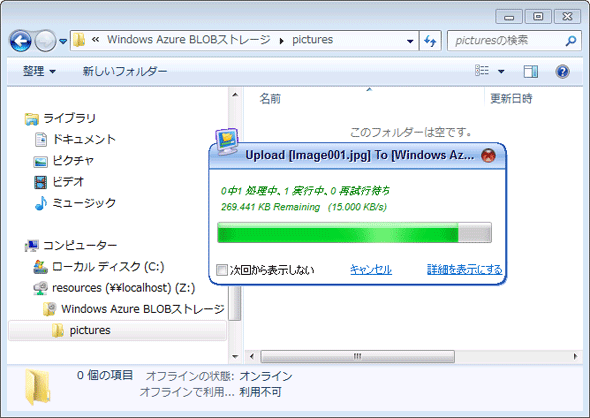Click the ビデオ filmstrip icon
Image resolution: width=590 pixels, height=418 pixels.
[x=40, y=182]
